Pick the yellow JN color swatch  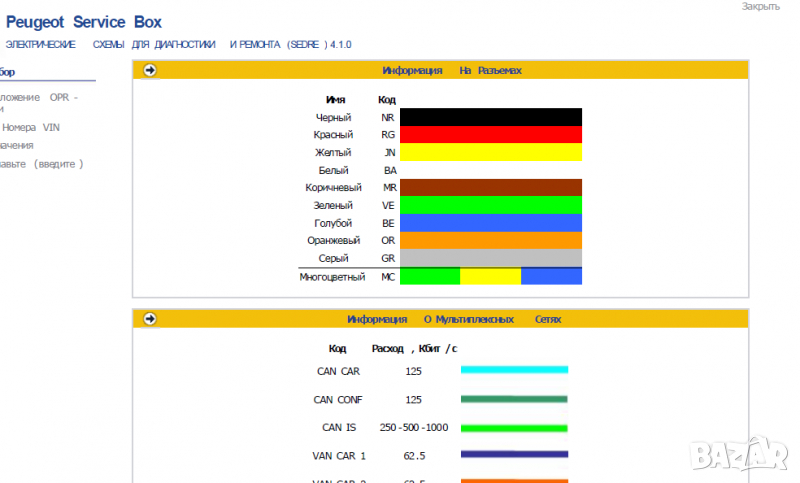click(490, 152)
